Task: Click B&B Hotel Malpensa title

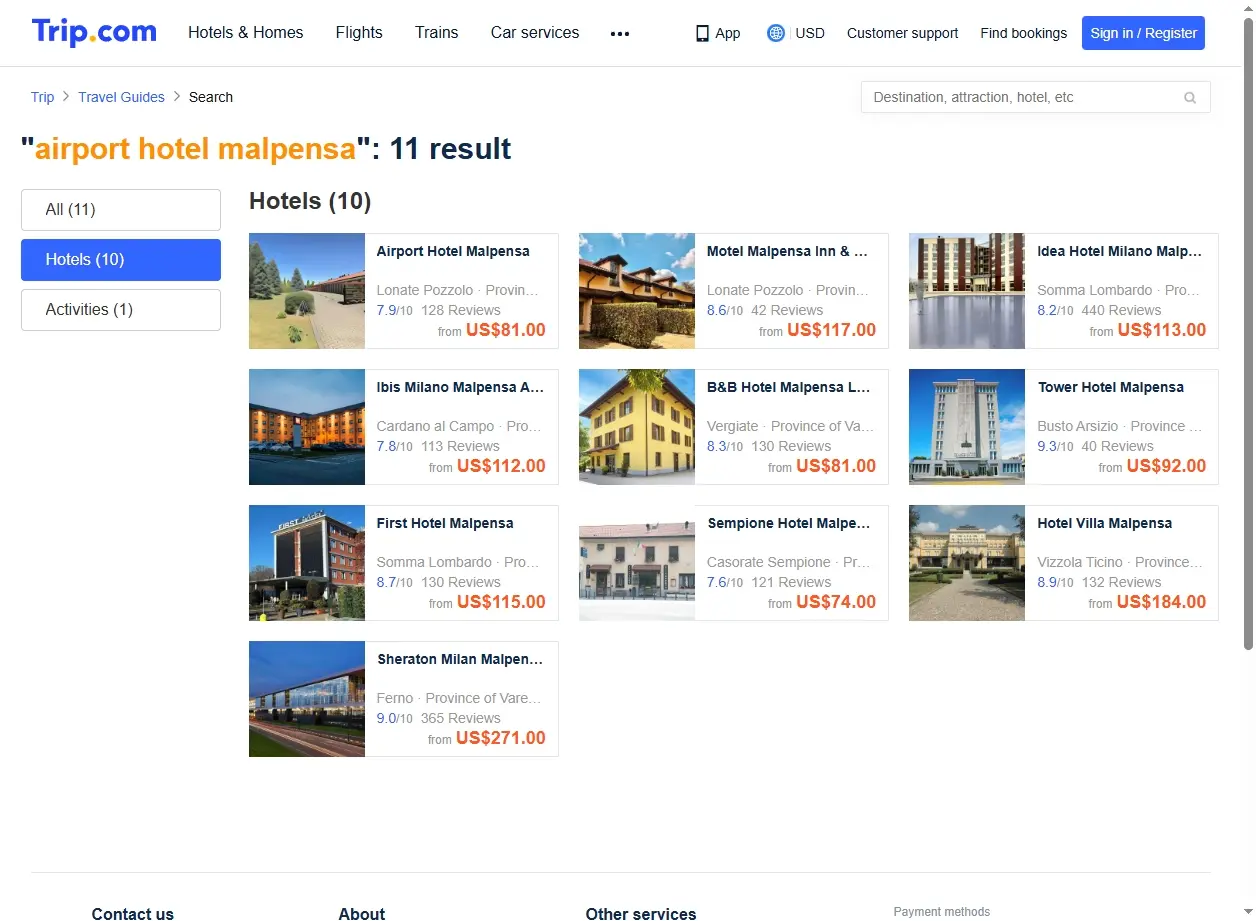Action: click(789, 387)
